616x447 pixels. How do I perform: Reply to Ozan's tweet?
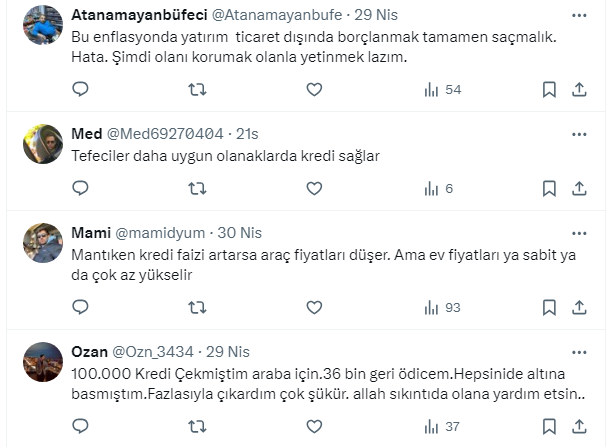pyautogui.click(x=81, y=426)
